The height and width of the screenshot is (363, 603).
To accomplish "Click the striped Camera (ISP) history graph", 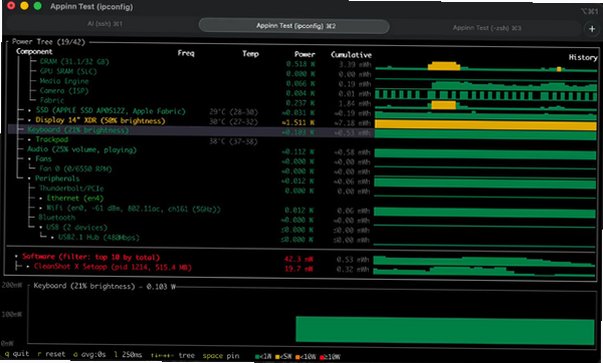I will (x=486, y=95).
